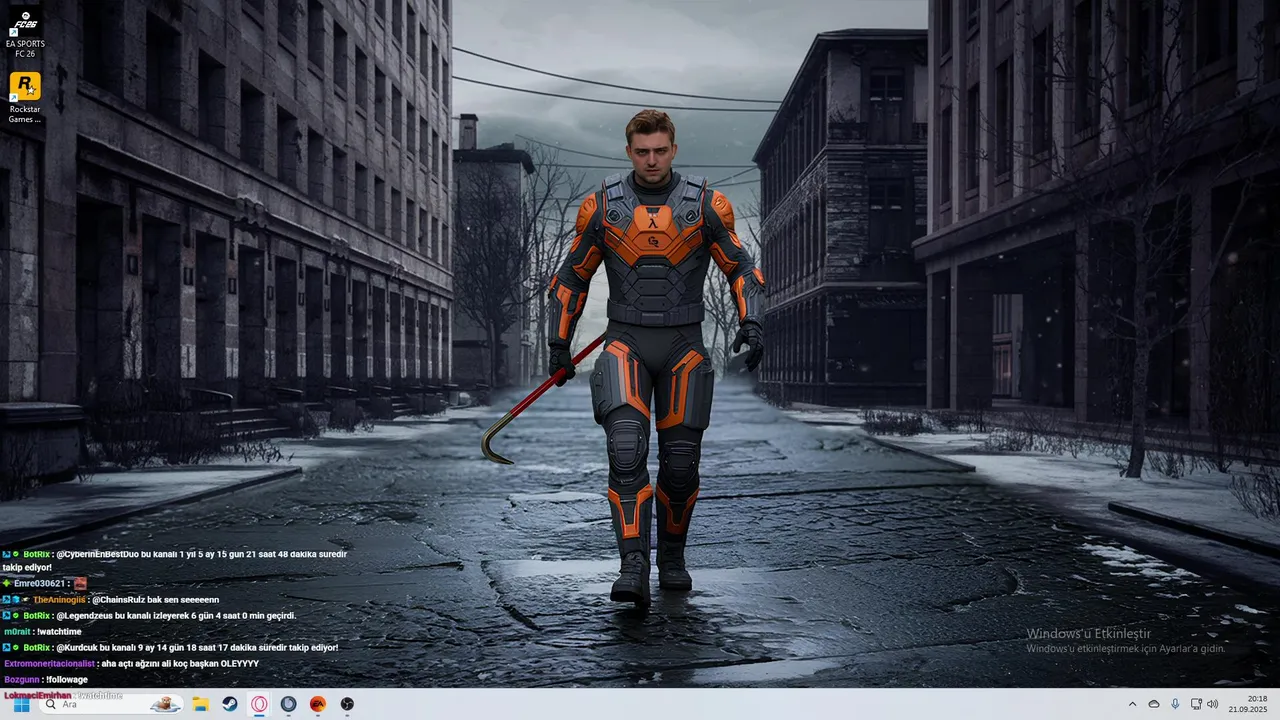Viewport: 1280px width, 720px height.
Task: Switch to Opera GX in the taskbar
Action: (x=259, y=704)
